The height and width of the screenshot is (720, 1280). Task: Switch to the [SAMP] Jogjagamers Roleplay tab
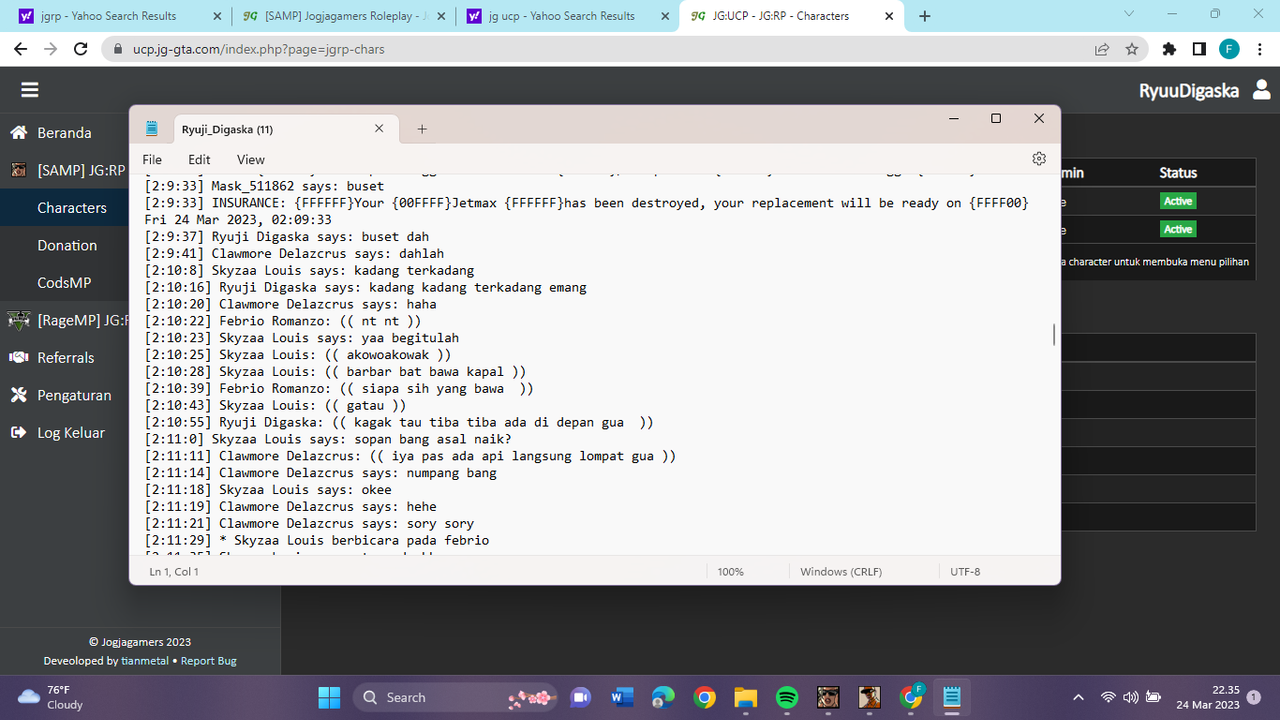click(x=343, y=16)
